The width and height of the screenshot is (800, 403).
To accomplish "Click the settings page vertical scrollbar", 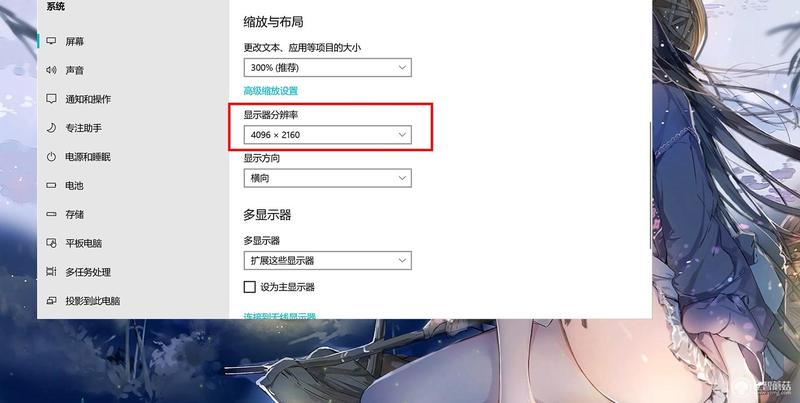I will tap(649, 185).
